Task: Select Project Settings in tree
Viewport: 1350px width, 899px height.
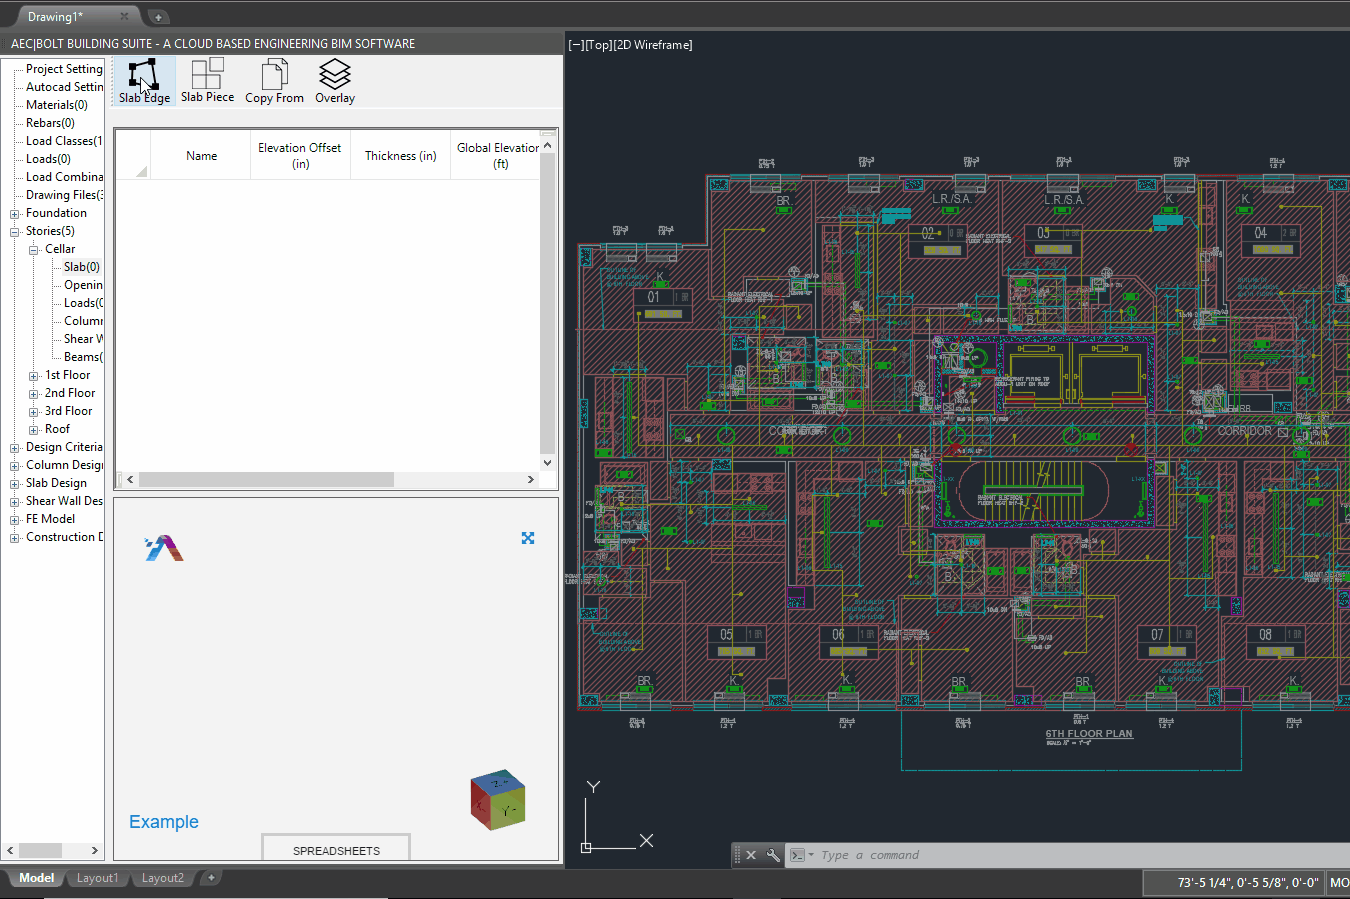Action: 64,69
